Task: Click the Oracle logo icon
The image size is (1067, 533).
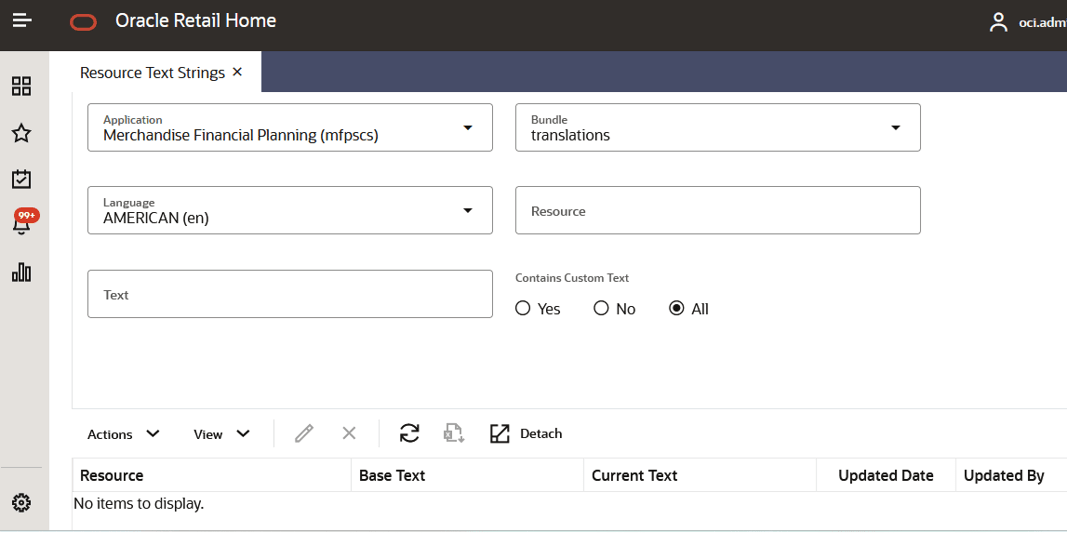Action: tap(84, 22)
